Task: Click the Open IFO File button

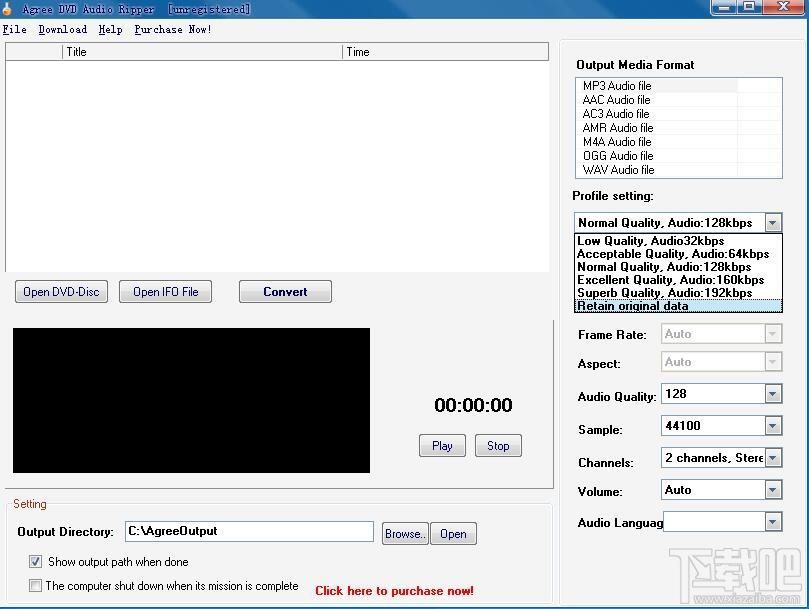Action: pyautogui.click(x=166, y=292)
